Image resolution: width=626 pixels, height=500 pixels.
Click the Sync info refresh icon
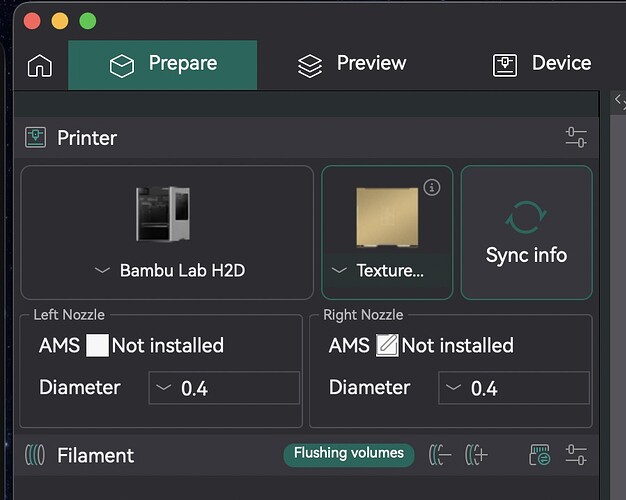click(526, 217)
